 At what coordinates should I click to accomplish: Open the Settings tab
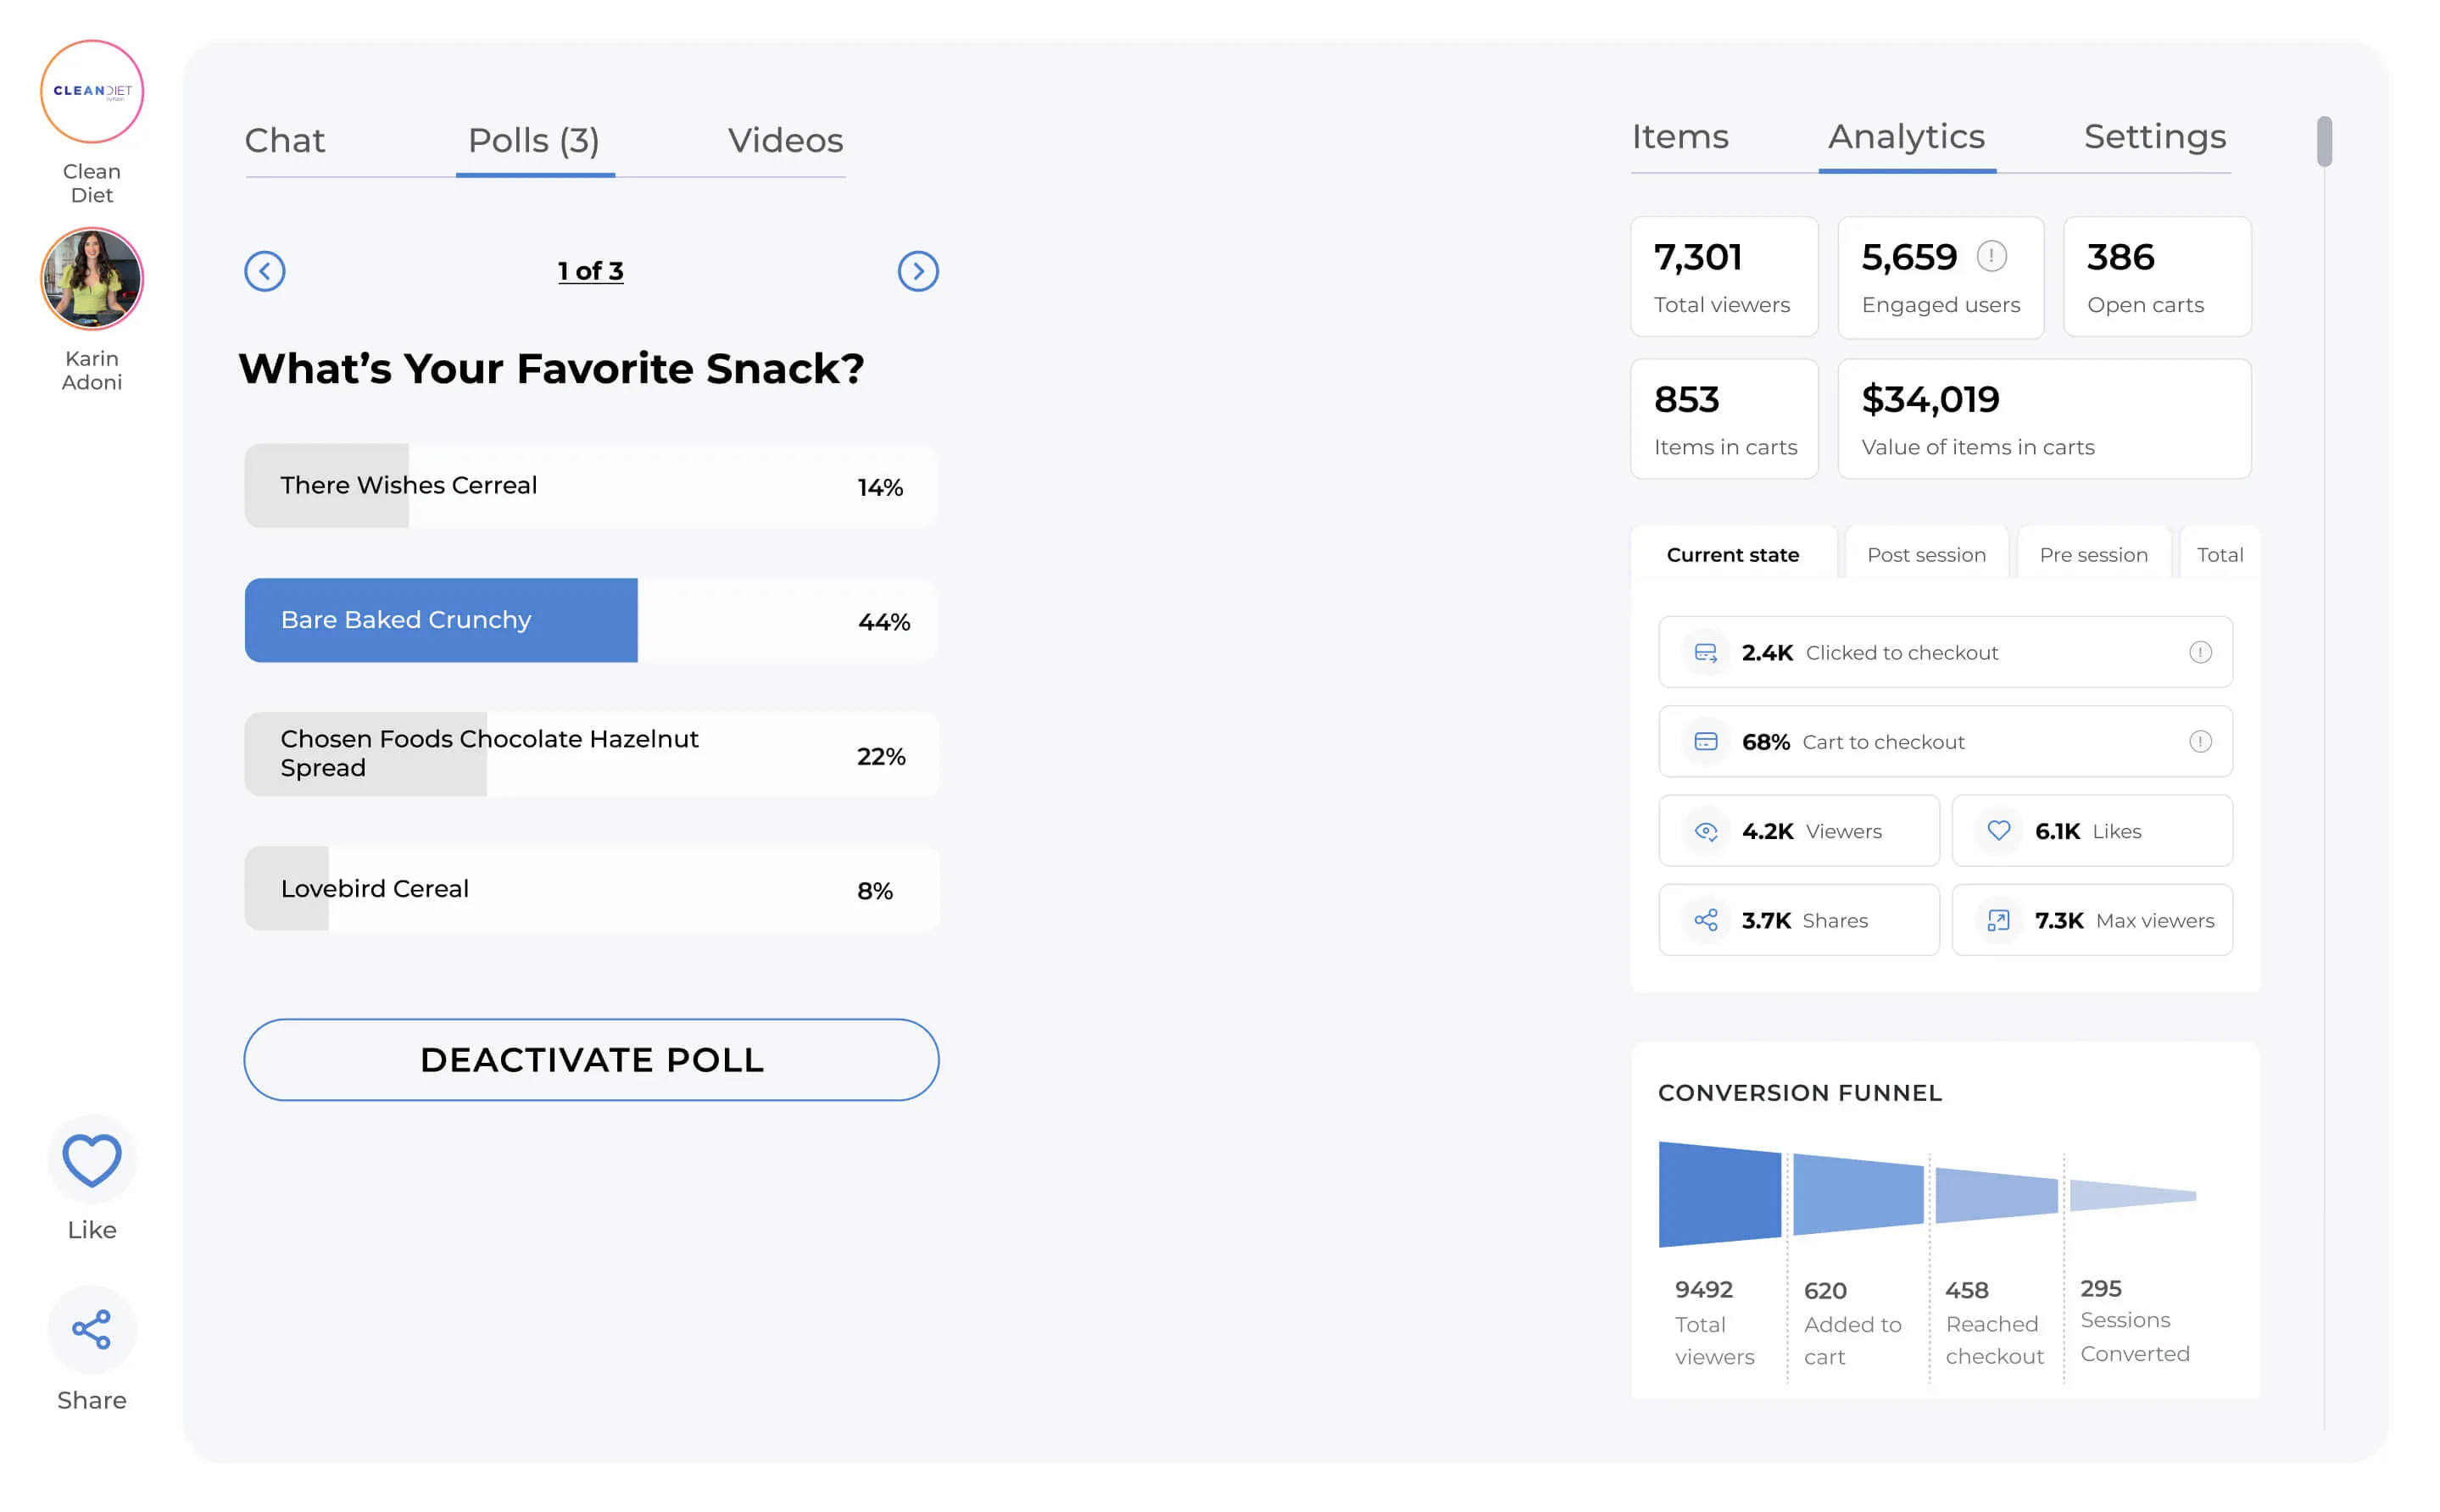(2154, 137)
